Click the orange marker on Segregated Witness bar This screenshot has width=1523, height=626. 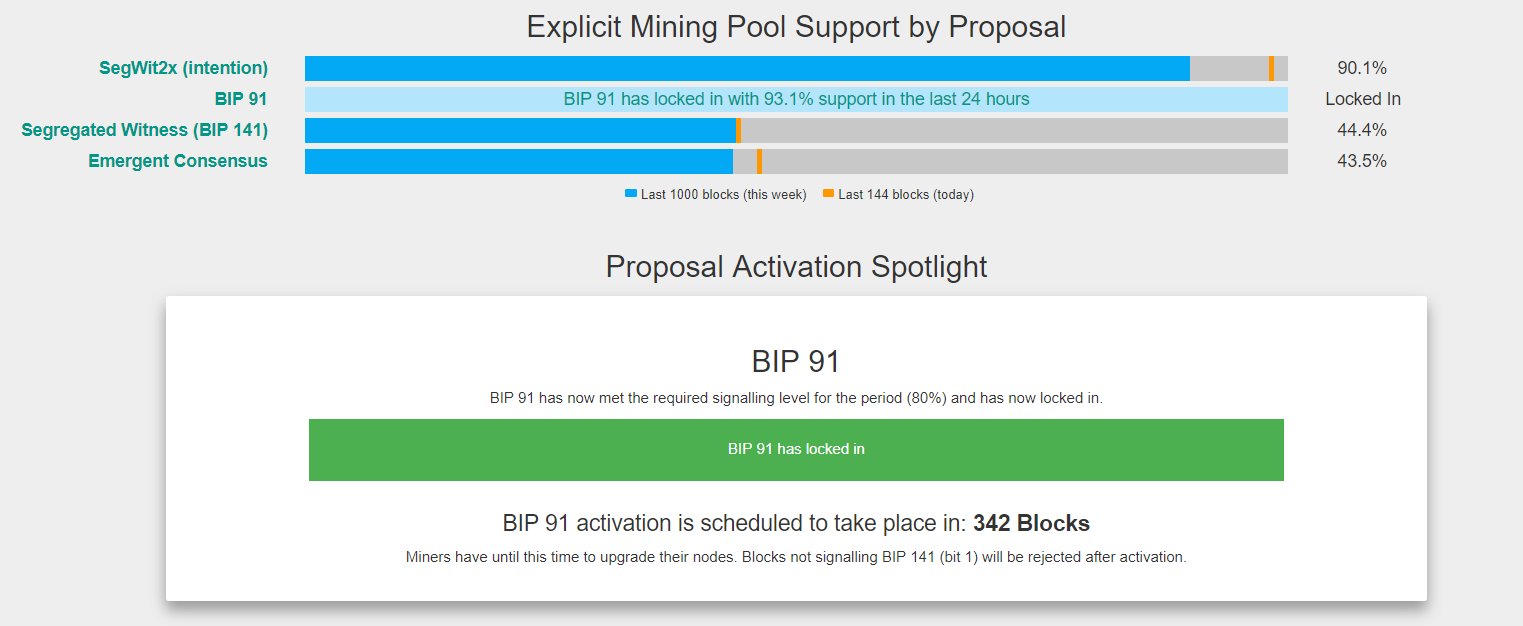738,130
